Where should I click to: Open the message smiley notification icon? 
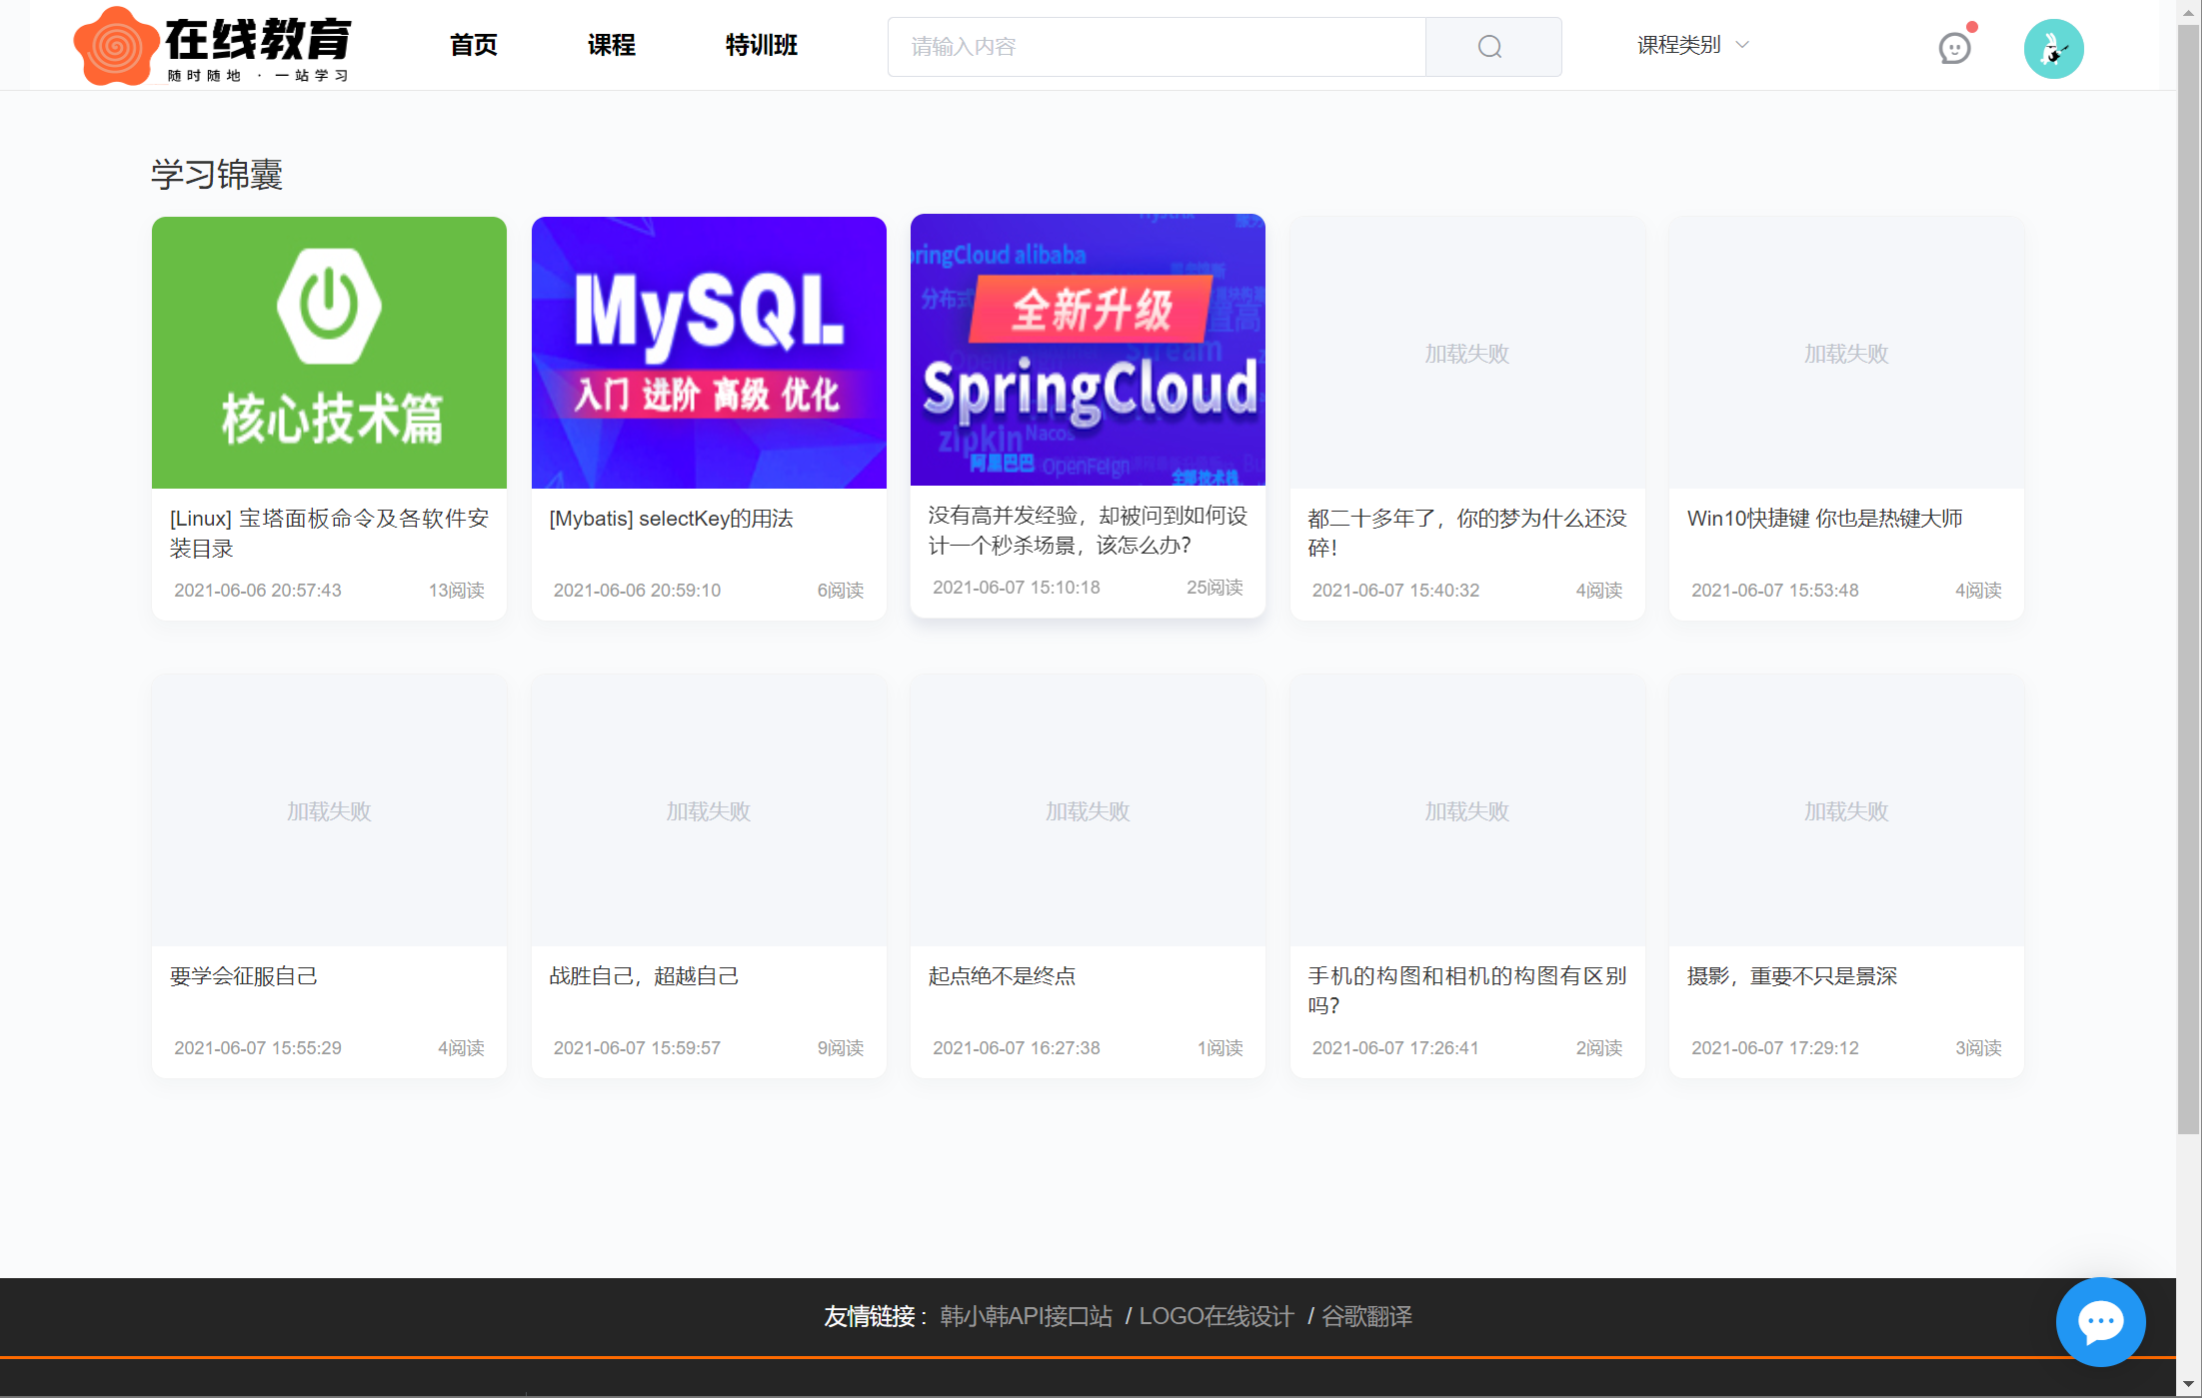(1953, 48)
